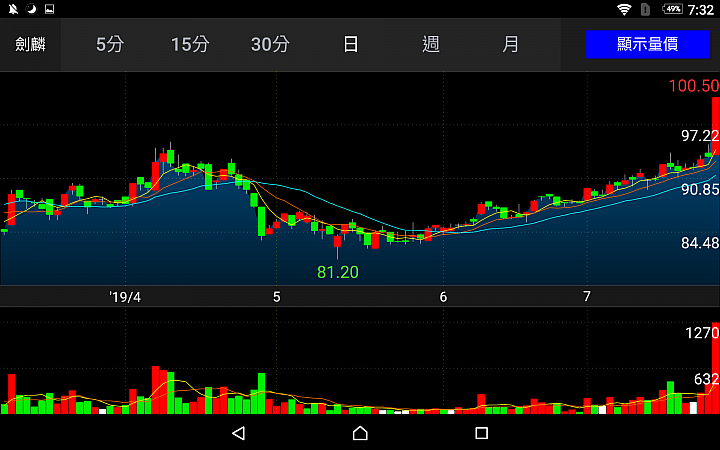Viewport: 720px width, 450px height.
Task: Click the 81.20 low price label
Action: pyautogui.click(x=338, y=272)
